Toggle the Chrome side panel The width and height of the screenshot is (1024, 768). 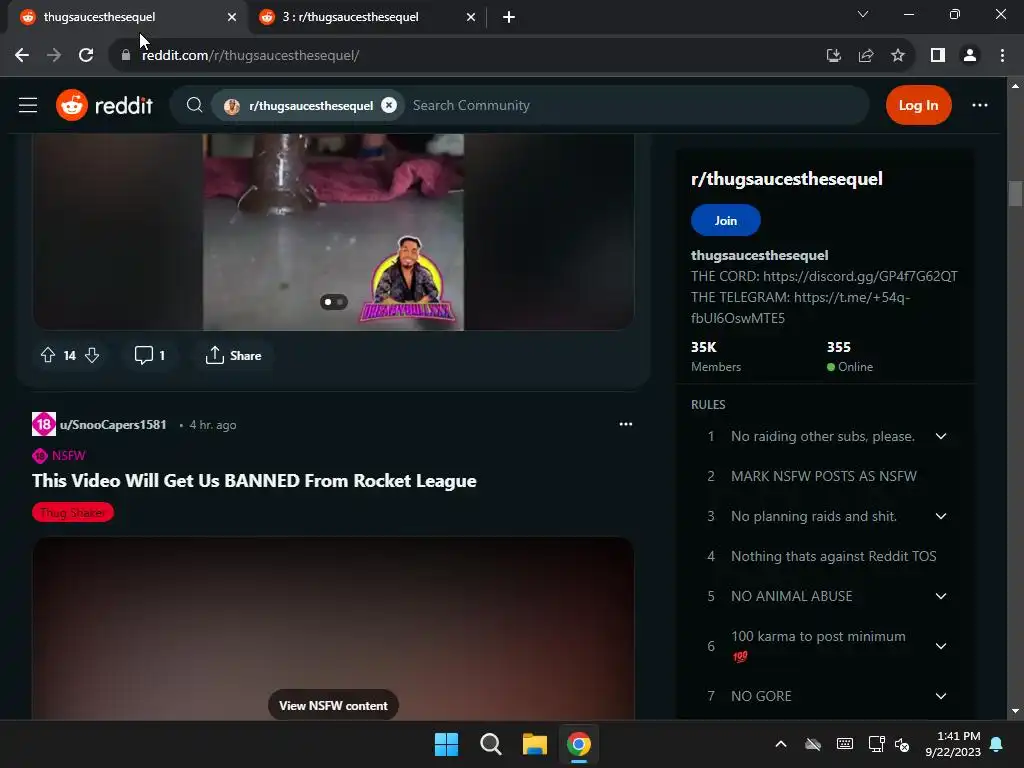click(x=938, y=56)
